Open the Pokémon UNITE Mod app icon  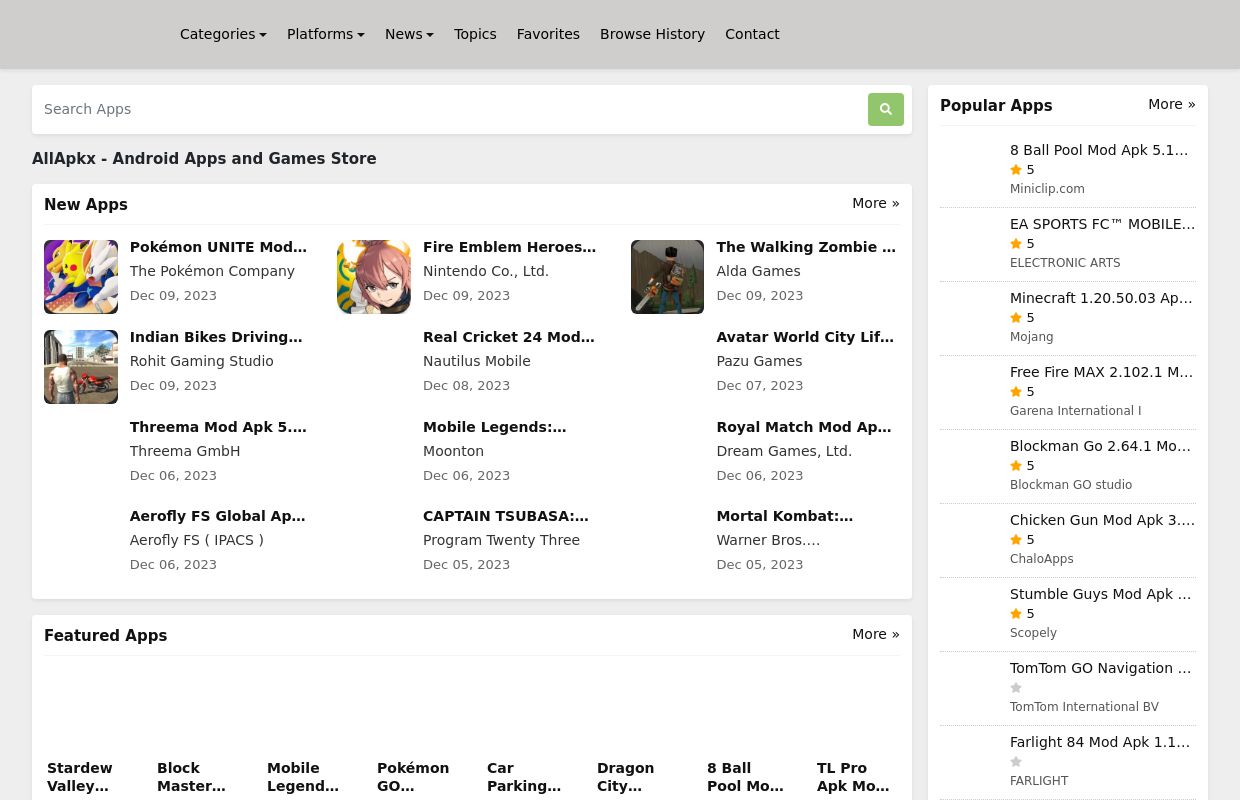(x=81, y=277)
